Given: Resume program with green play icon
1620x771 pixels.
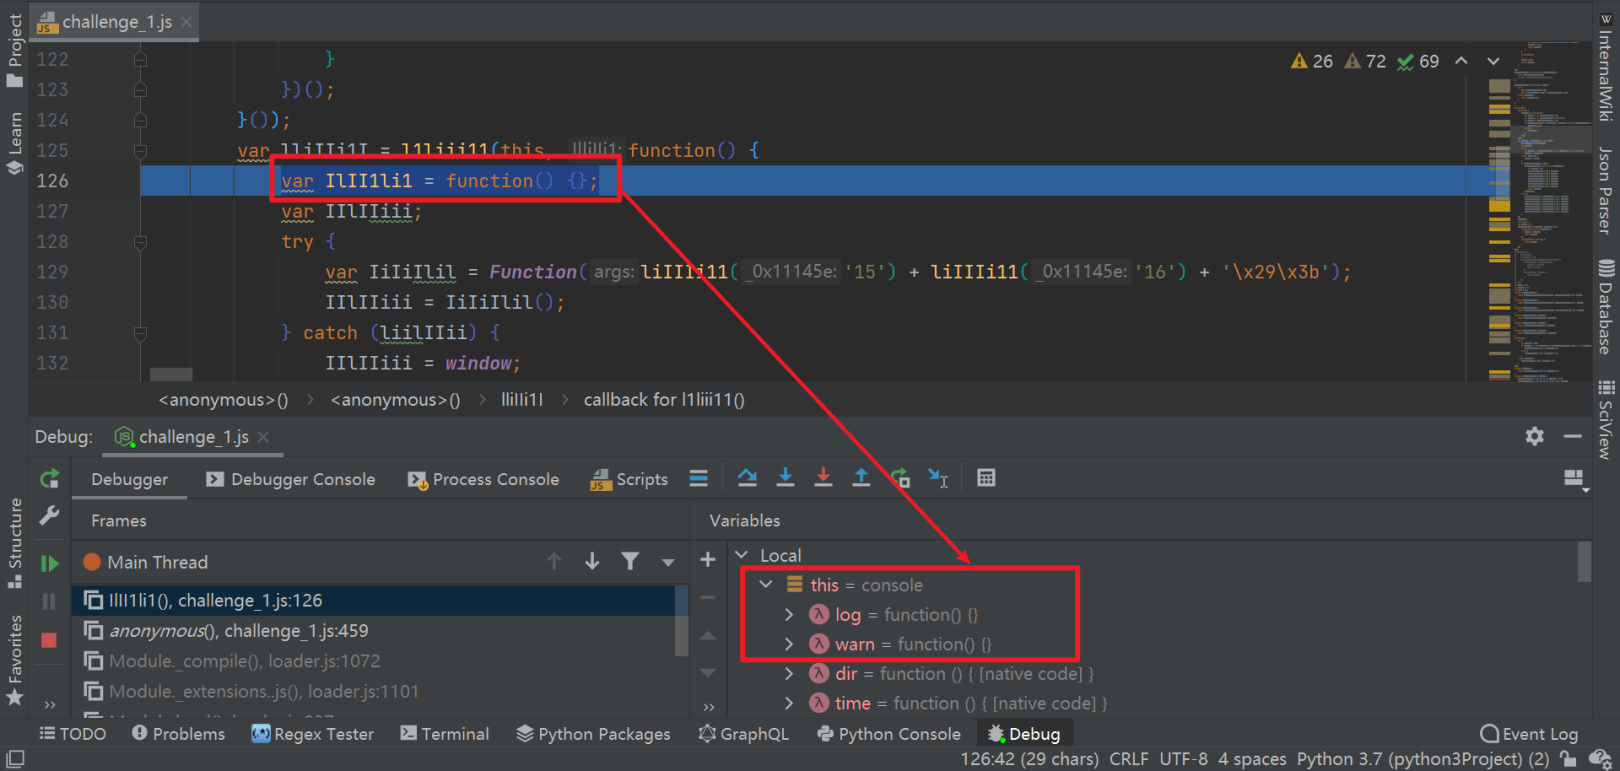Looking at the screenshot, I should (49, 563).
